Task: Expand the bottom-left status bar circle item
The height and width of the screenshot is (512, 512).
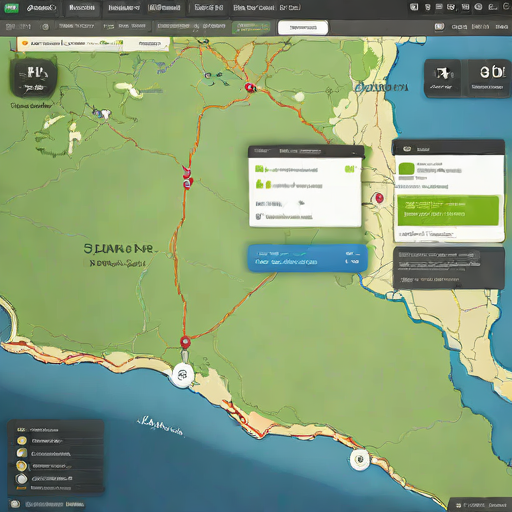Action: (x=15, y=504)
